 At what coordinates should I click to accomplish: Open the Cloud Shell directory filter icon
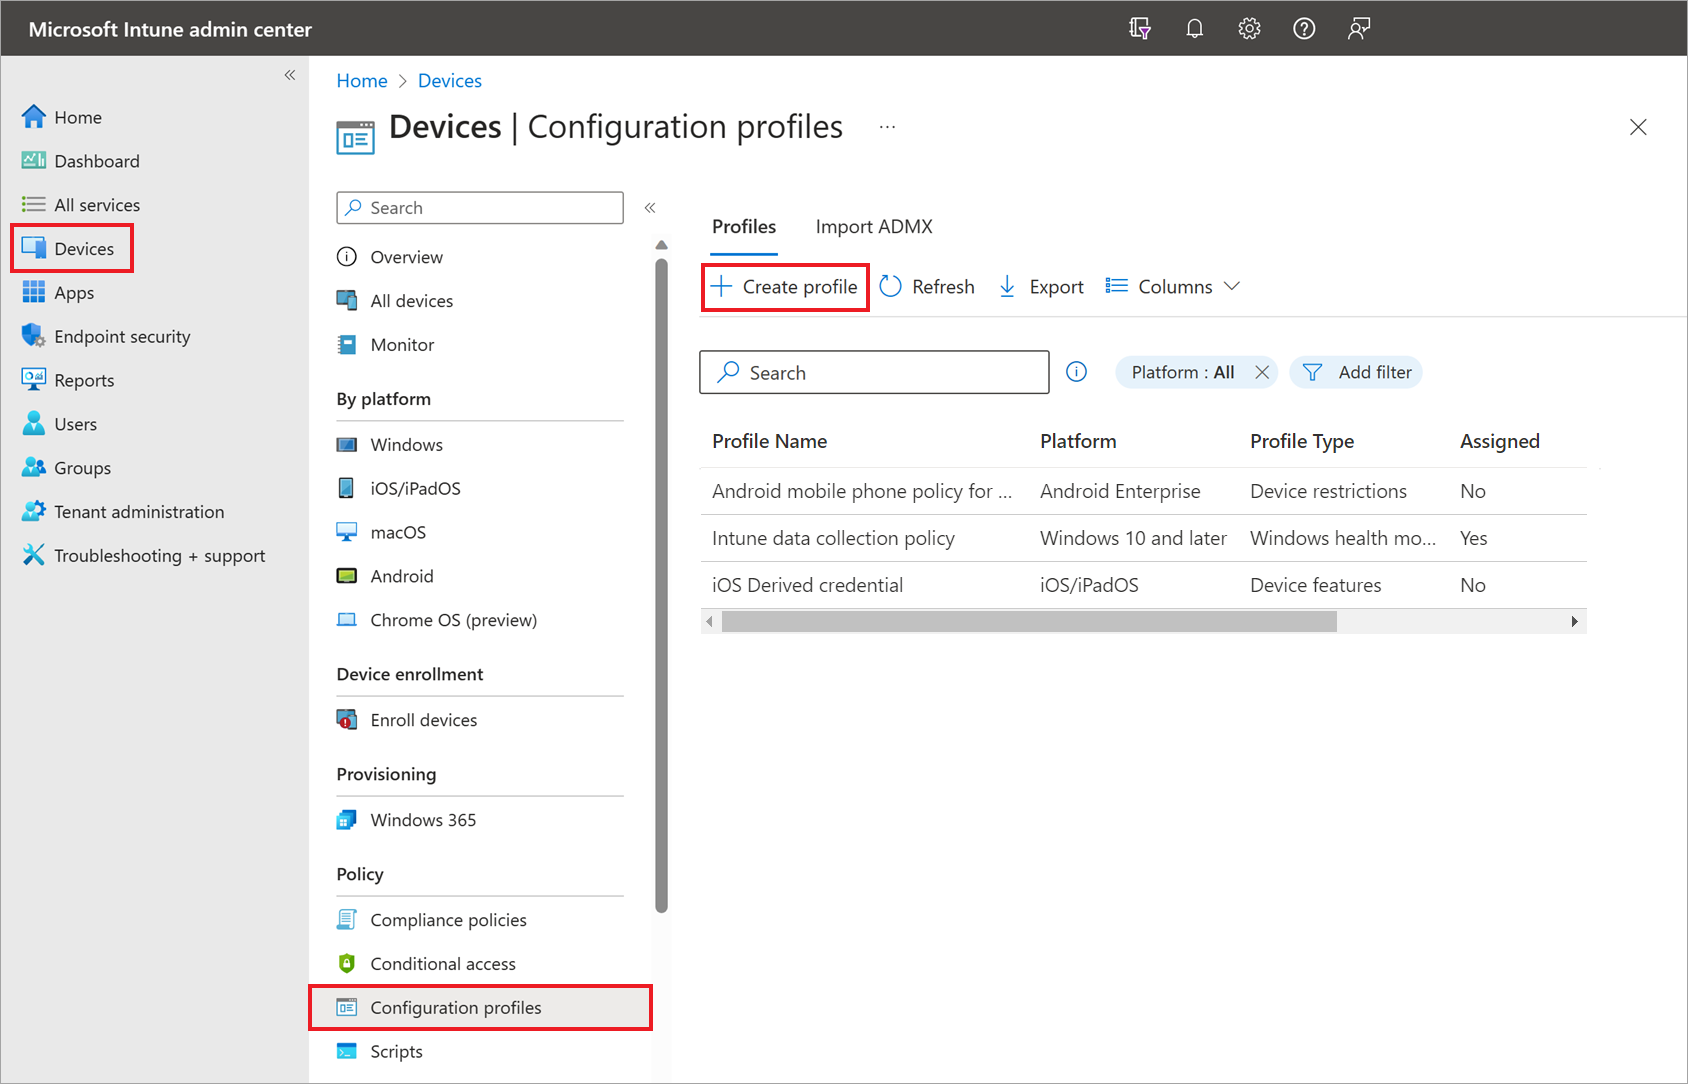point(1139,29)
